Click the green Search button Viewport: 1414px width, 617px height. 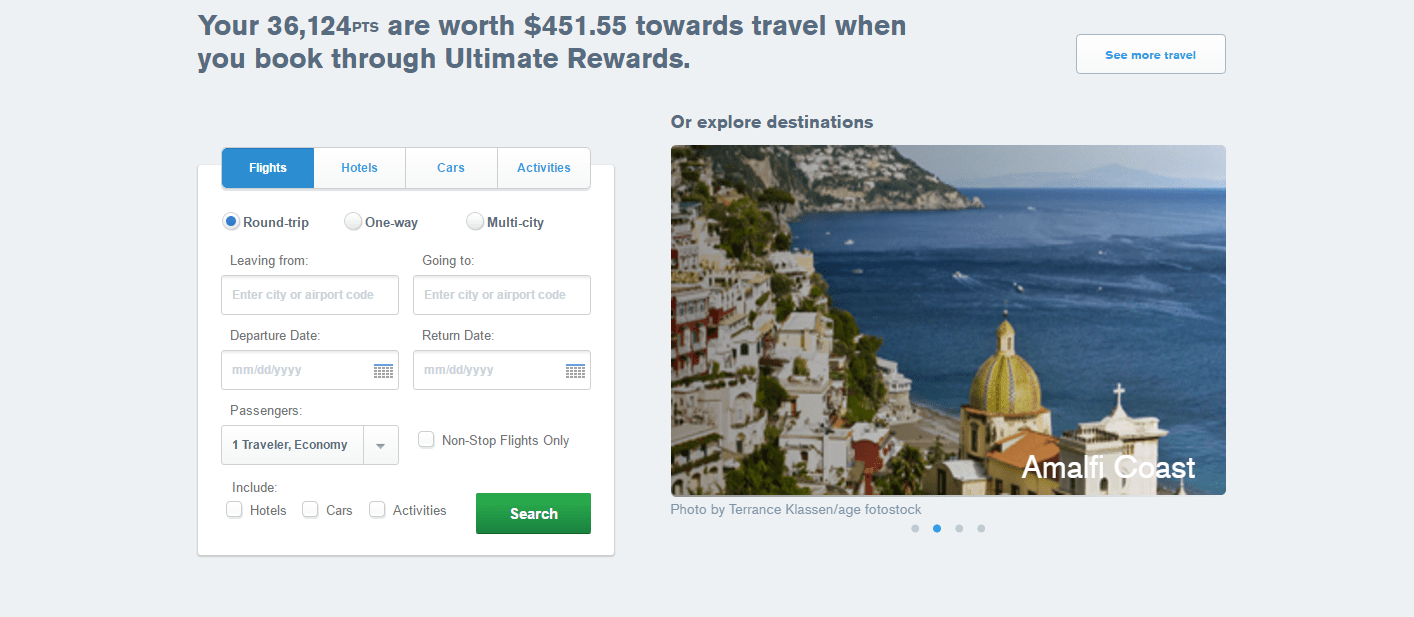click(x=533, y=513)
